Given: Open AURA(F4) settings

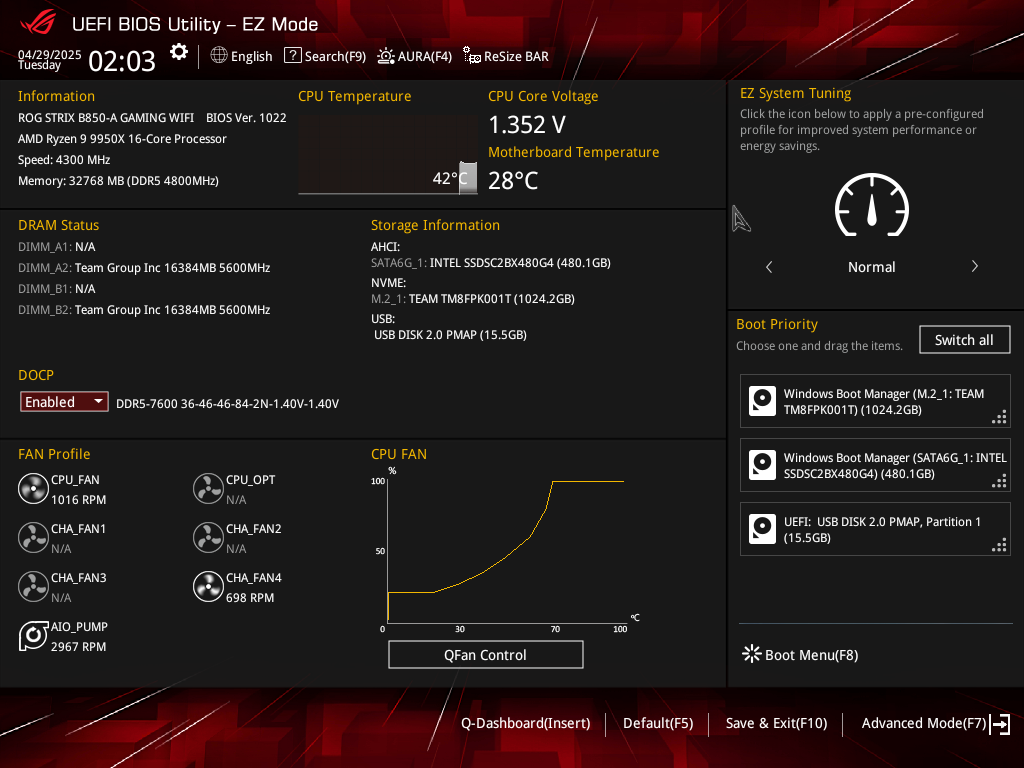Looking at the screenshot, I should pos(424,57).
